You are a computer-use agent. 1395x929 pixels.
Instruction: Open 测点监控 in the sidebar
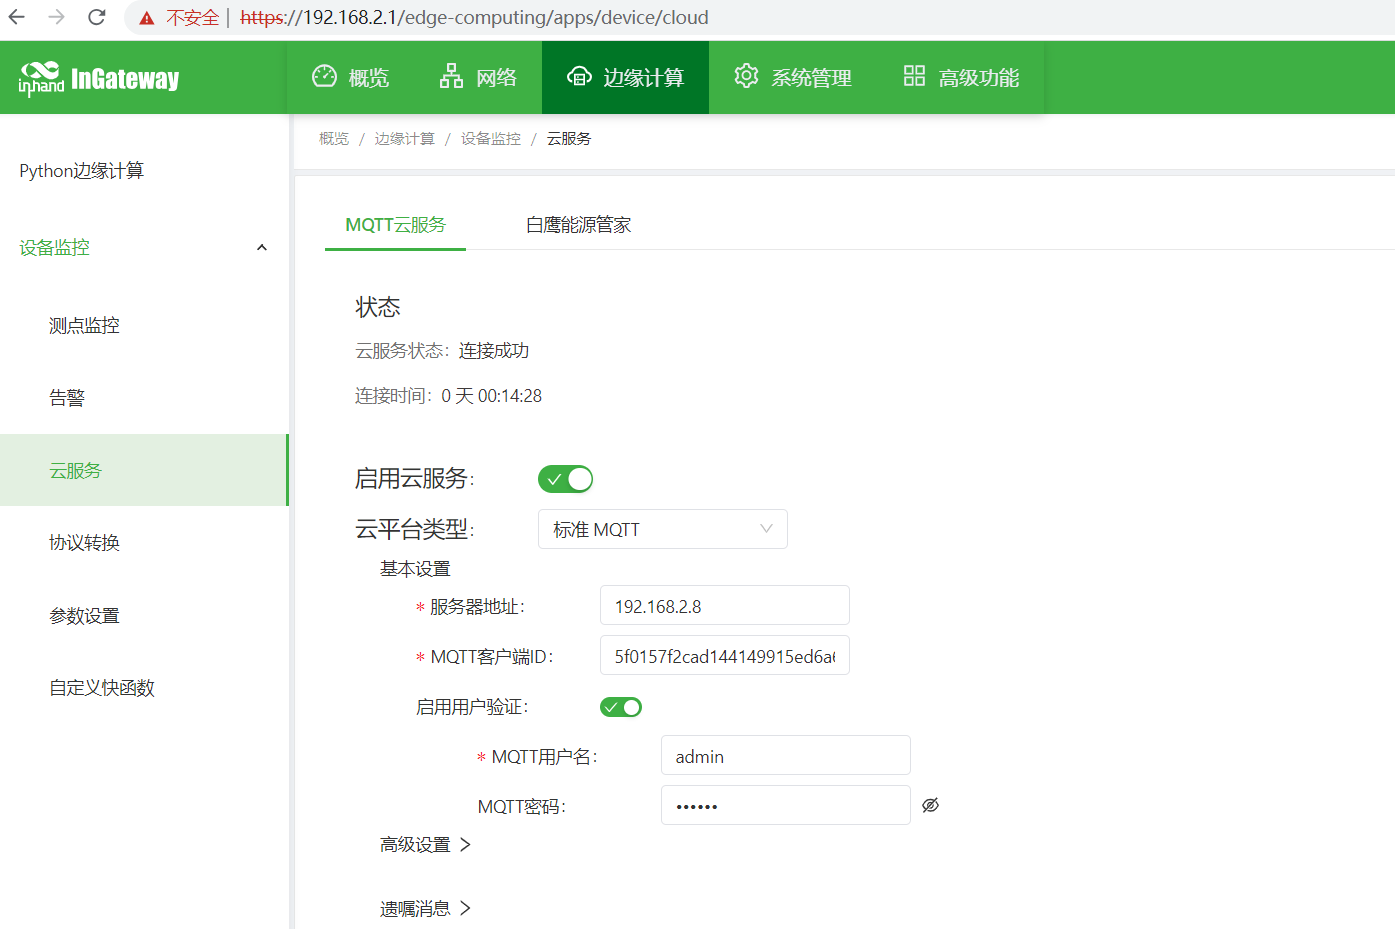tap(84, 325)
